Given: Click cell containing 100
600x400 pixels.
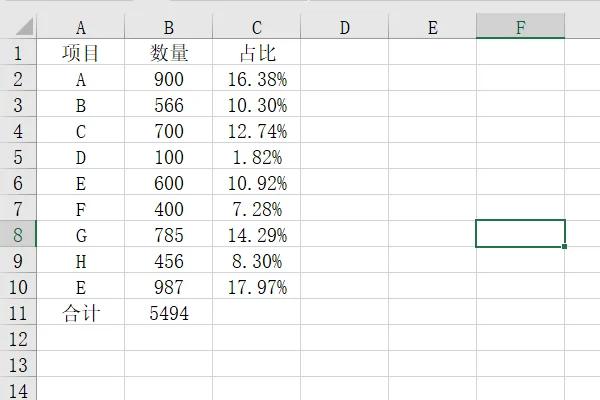Looking at the screenshot, I should (168, 156).
